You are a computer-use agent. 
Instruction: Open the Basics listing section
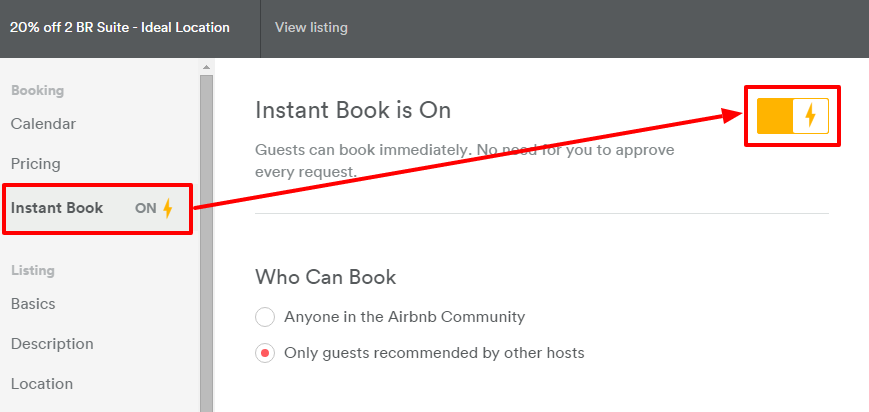(33, 304)
